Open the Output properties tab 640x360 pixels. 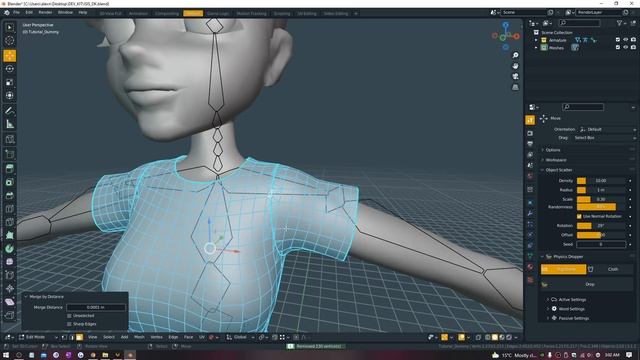[530, 144]
